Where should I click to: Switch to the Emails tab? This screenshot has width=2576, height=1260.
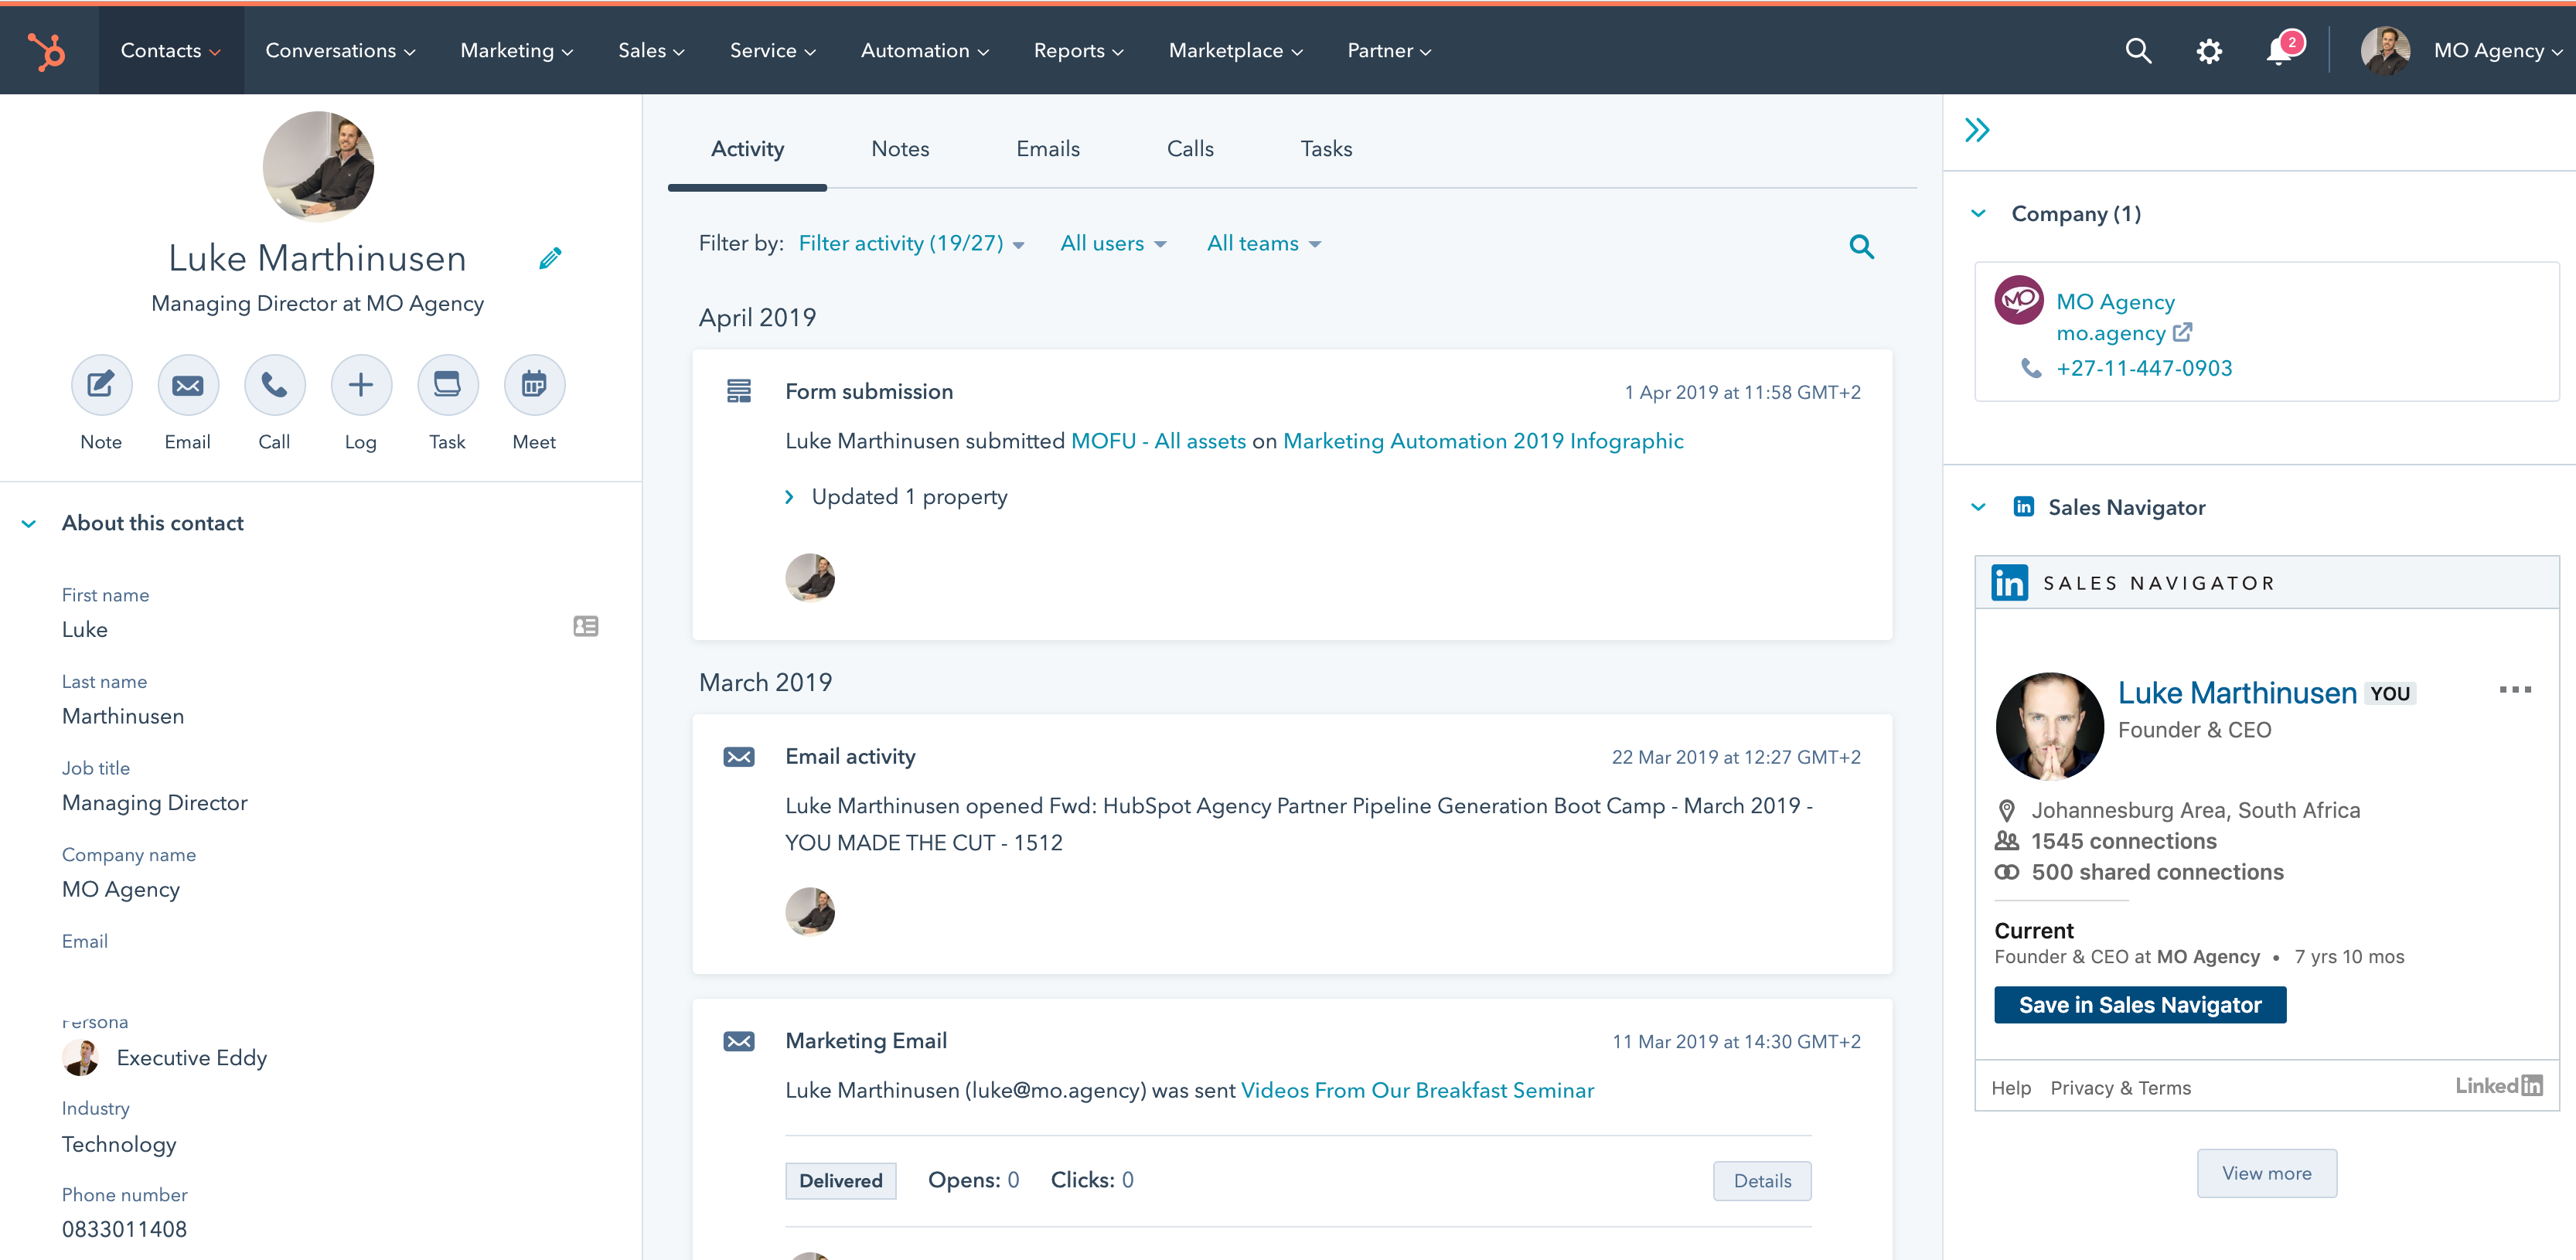1048,149
